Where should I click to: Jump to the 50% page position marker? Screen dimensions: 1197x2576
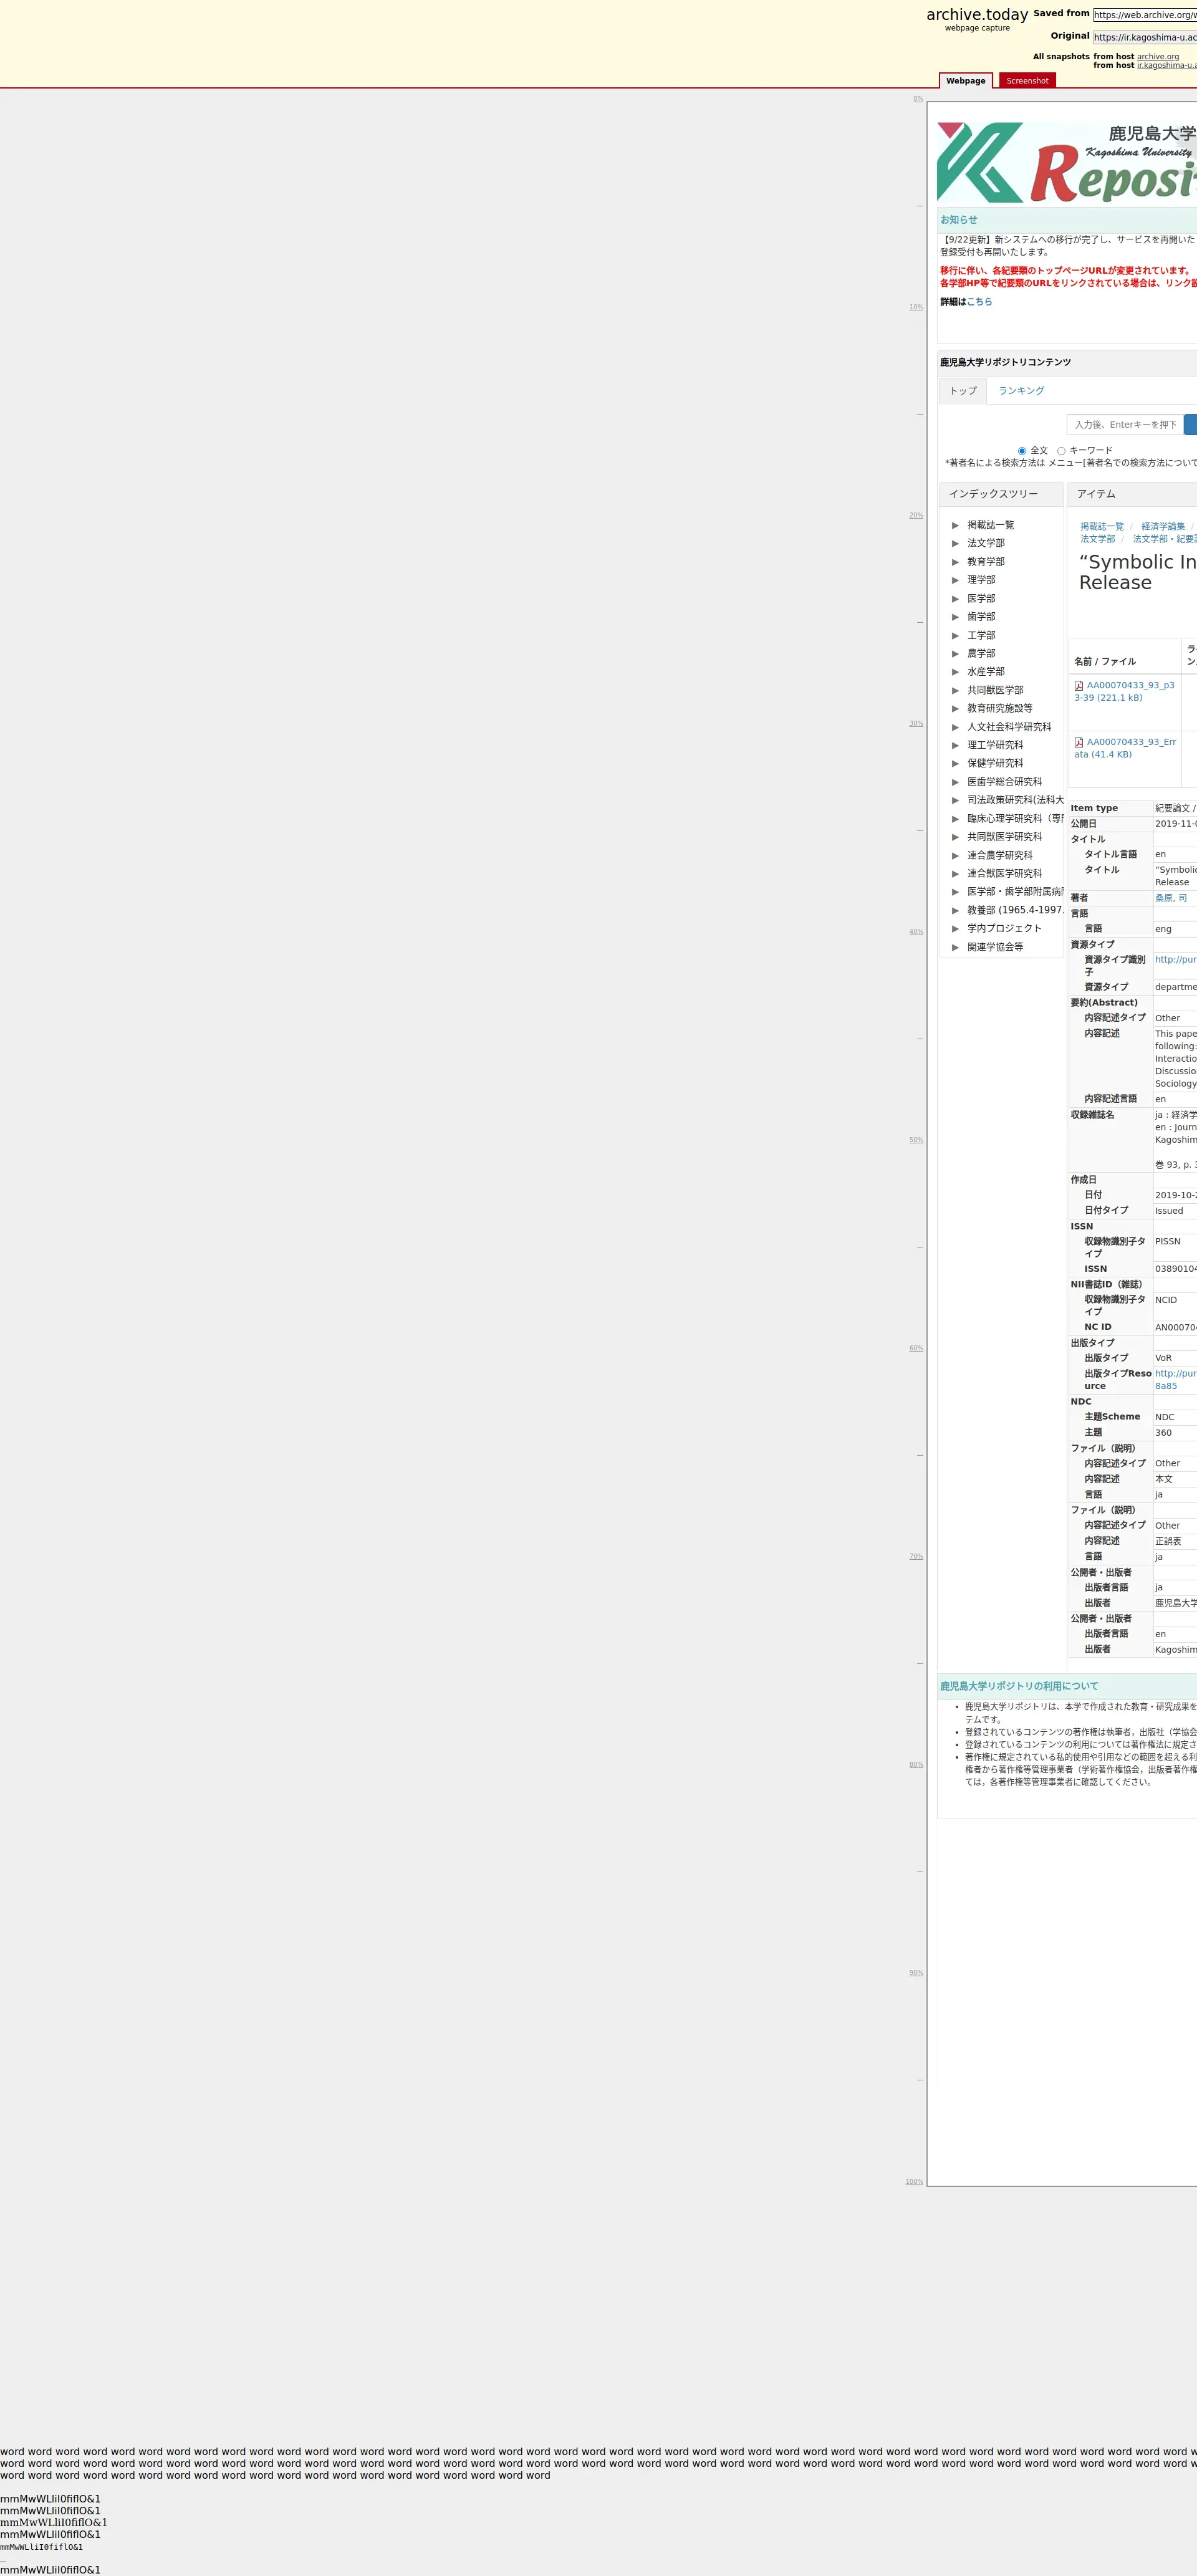click(x=915, y=1140)
